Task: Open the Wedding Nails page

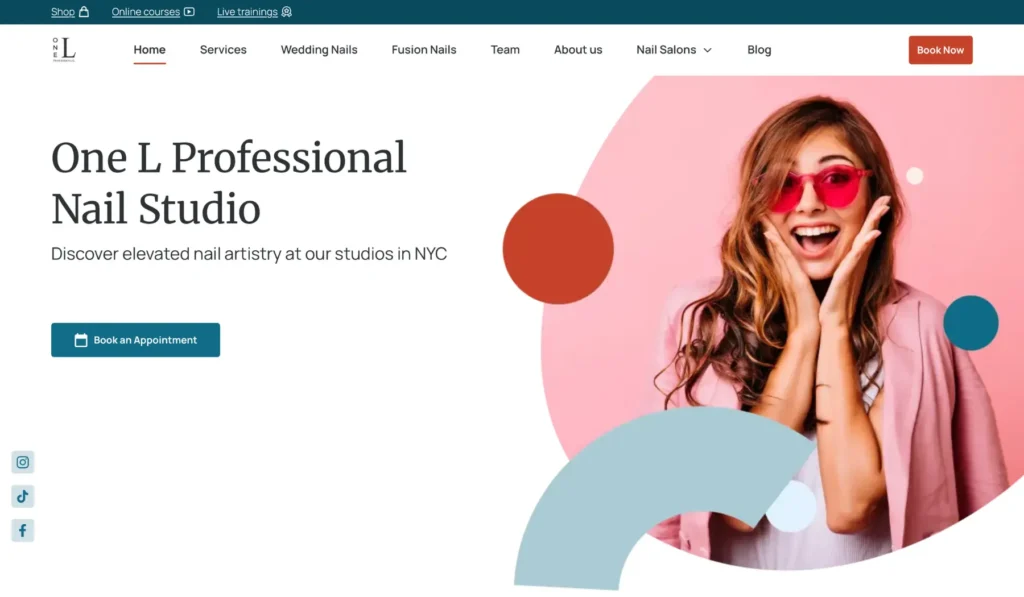Action: click(319, 50)
